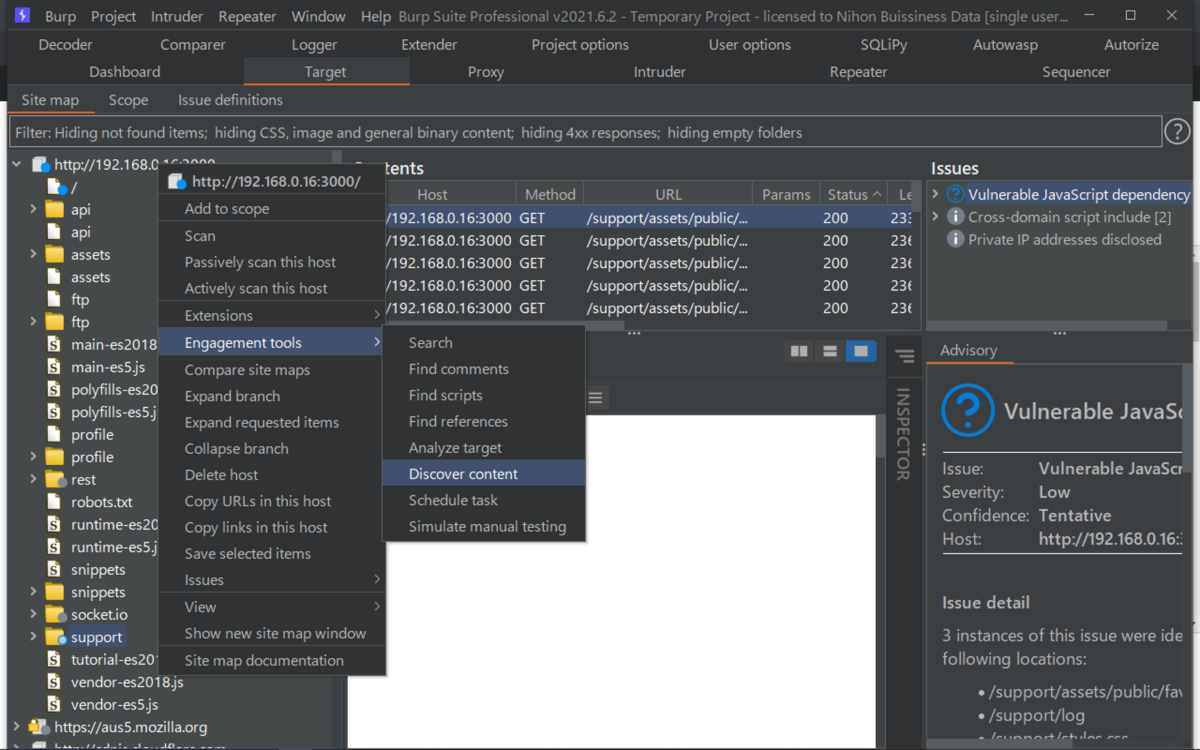Open the Burp menu in menu bar
The image size is (1200, 750).
click(60, 16)
